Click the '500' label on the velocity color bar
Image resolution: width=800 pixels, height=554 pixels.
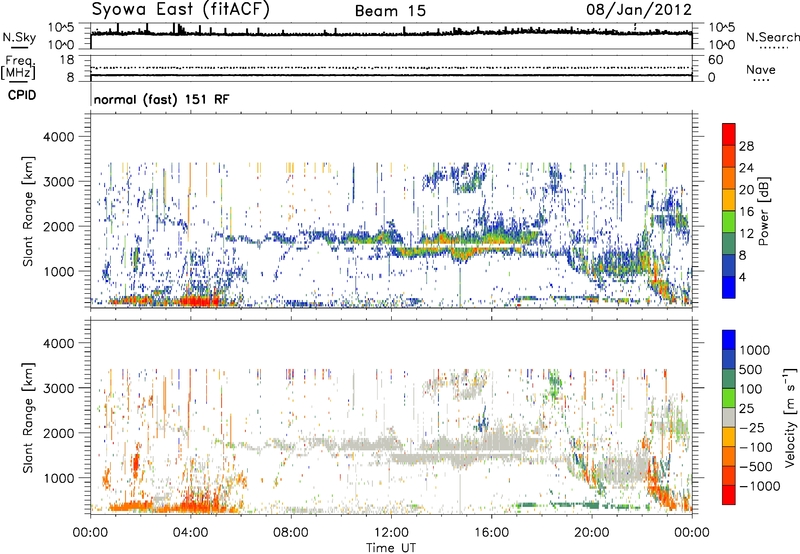click(751, 369)
